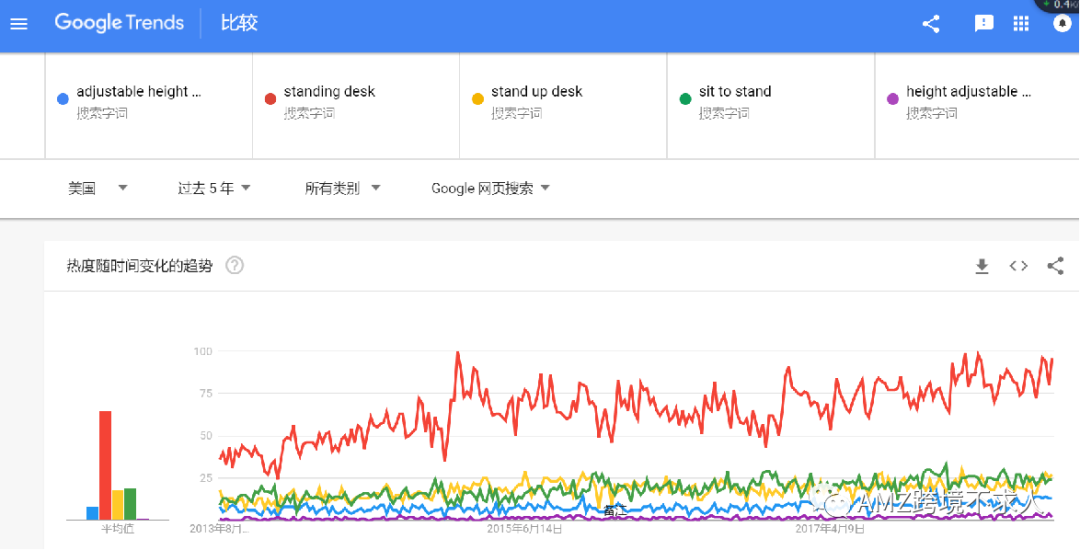Expand the 美国 region dropdown
This screenshot has width=1080, height=550.
(98, 188)
